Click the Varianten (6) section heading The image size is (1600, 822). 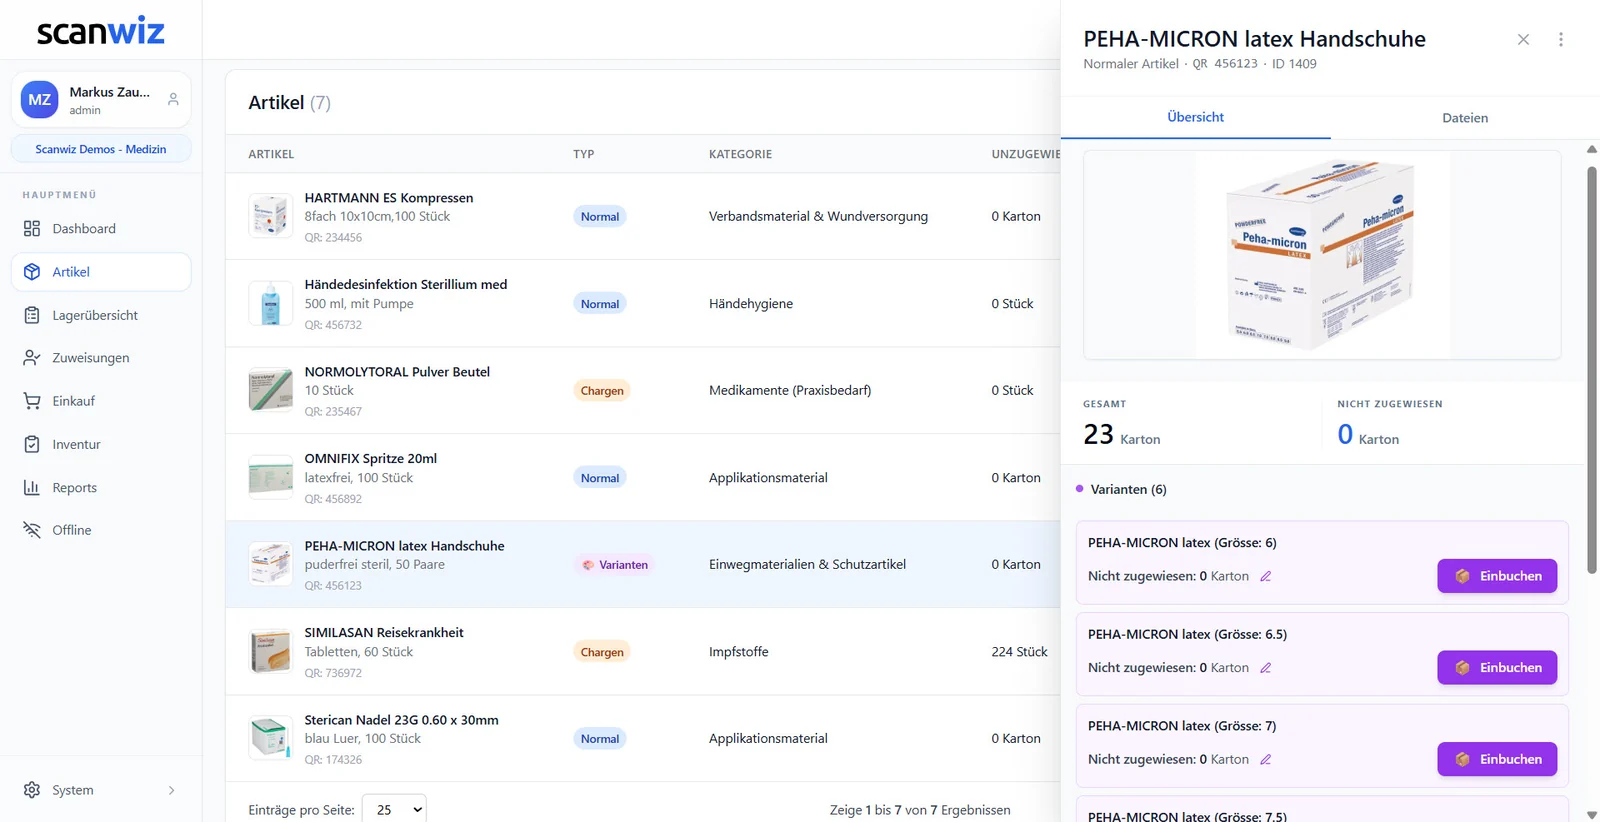pos(1128,489)
